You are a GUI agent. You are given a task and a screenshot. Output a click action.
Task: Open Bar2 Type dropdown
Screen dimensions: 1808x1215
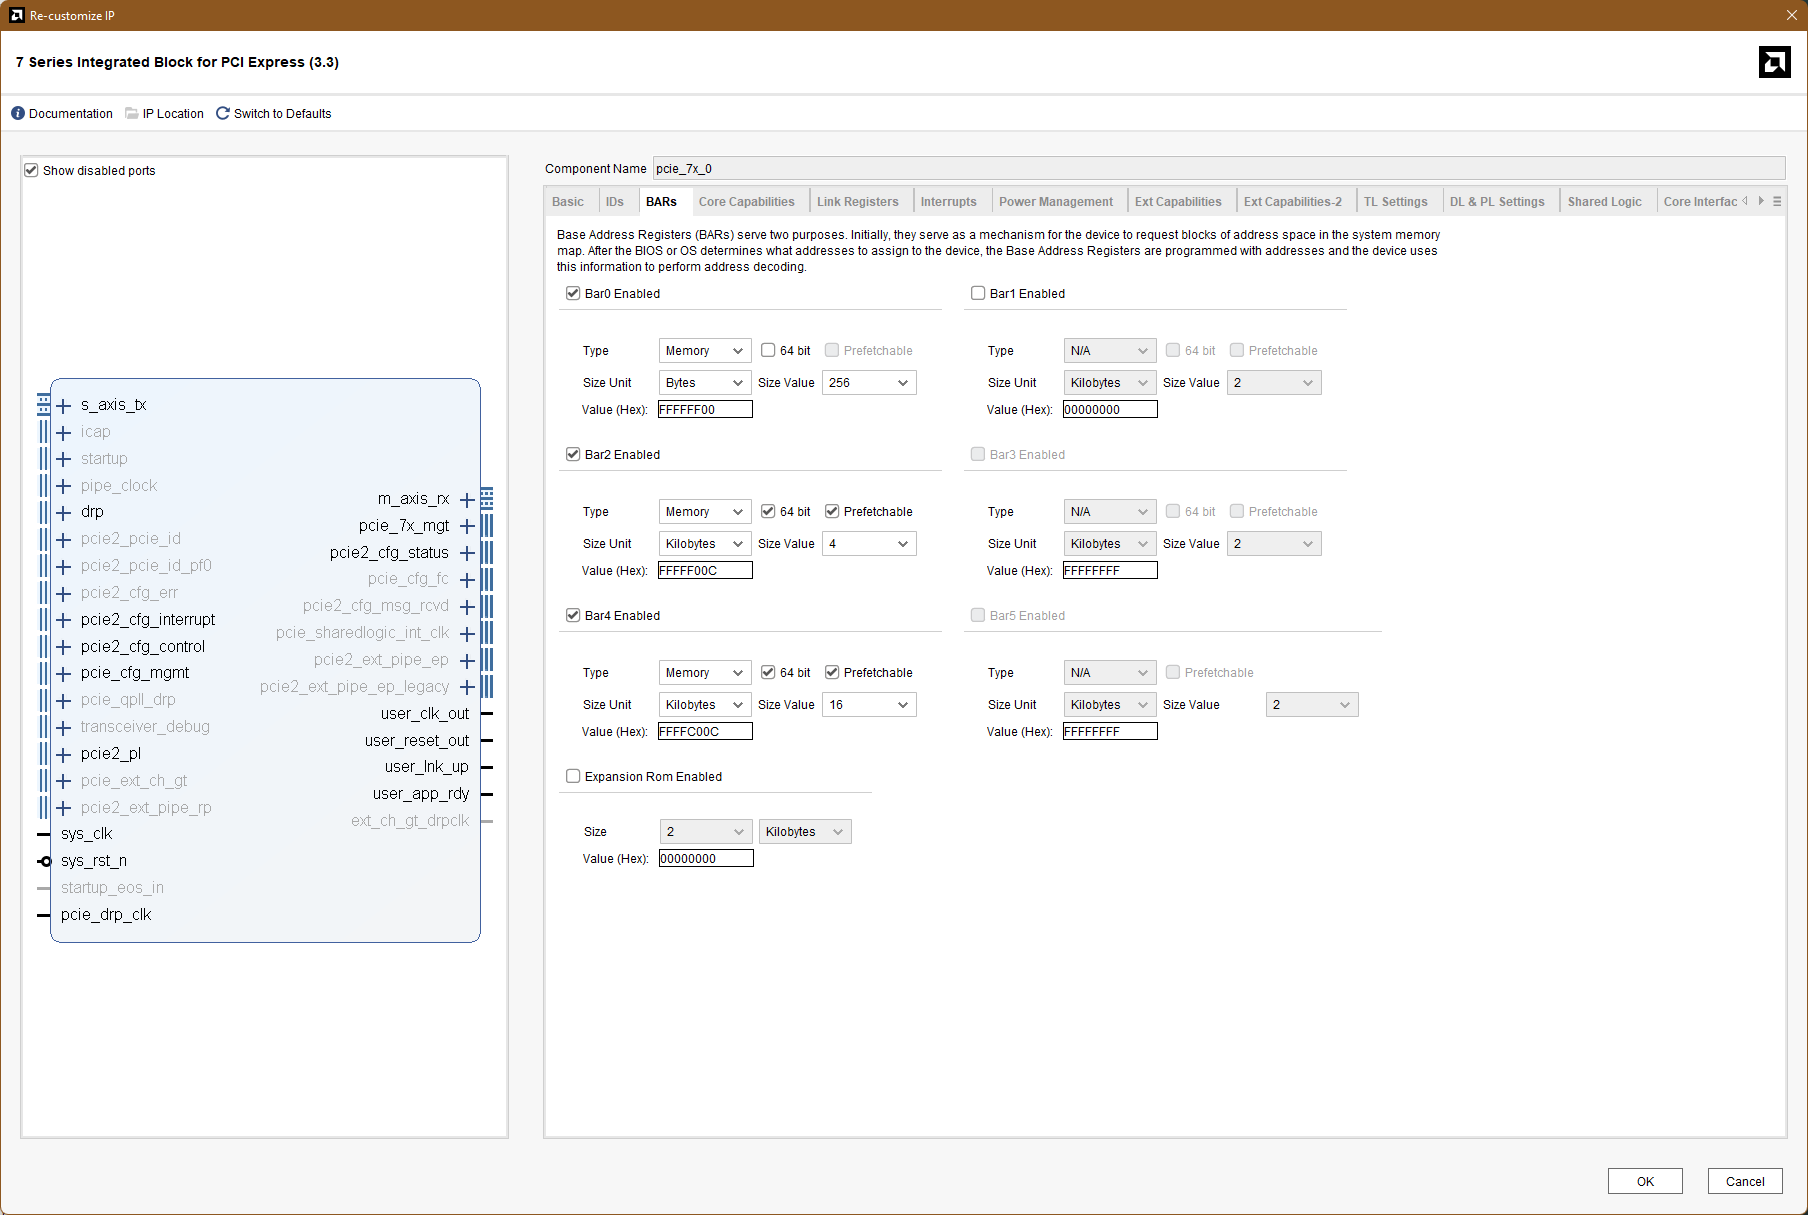coord(705,512)
